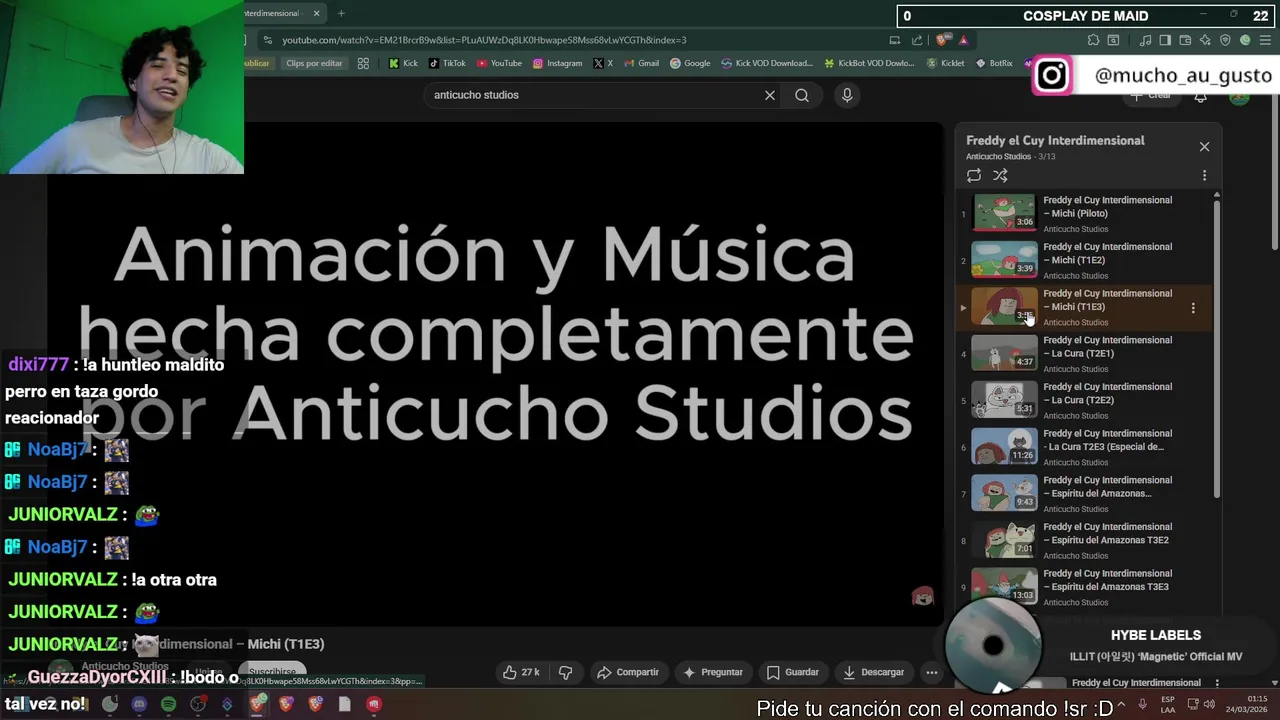
Task: Click the Guardar save button
Action: 793,672
